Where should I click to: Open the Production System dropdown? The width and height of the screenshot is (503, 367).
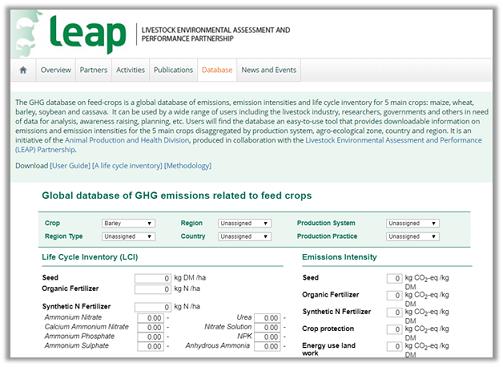(413, 223)
